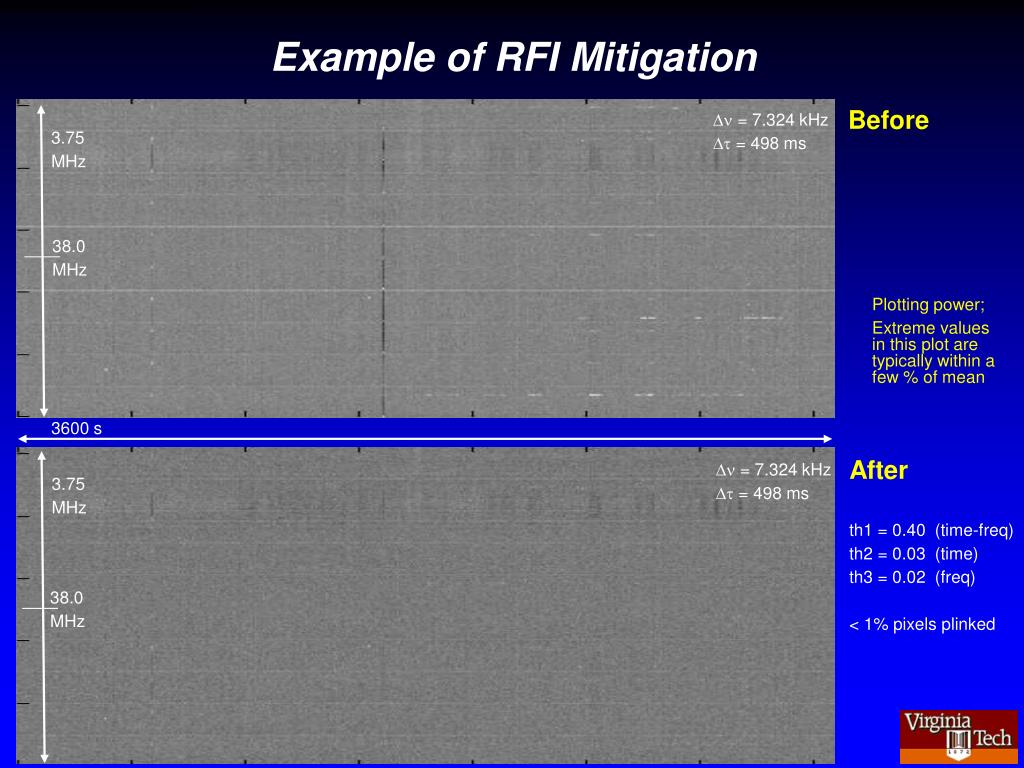
Task: Select '3.75 MHz' label in the Before plot
Action: click(69, 150)
